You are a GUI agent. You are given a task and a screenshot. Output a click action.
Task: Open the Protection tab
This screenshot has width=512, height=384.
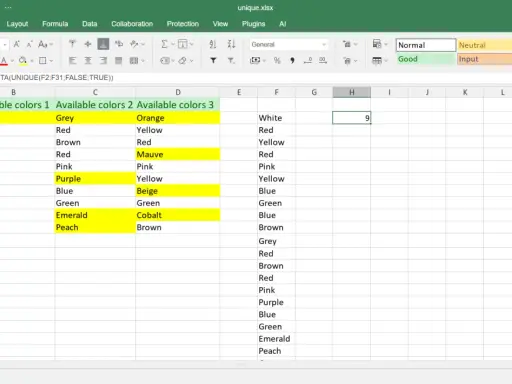[183, 24]
